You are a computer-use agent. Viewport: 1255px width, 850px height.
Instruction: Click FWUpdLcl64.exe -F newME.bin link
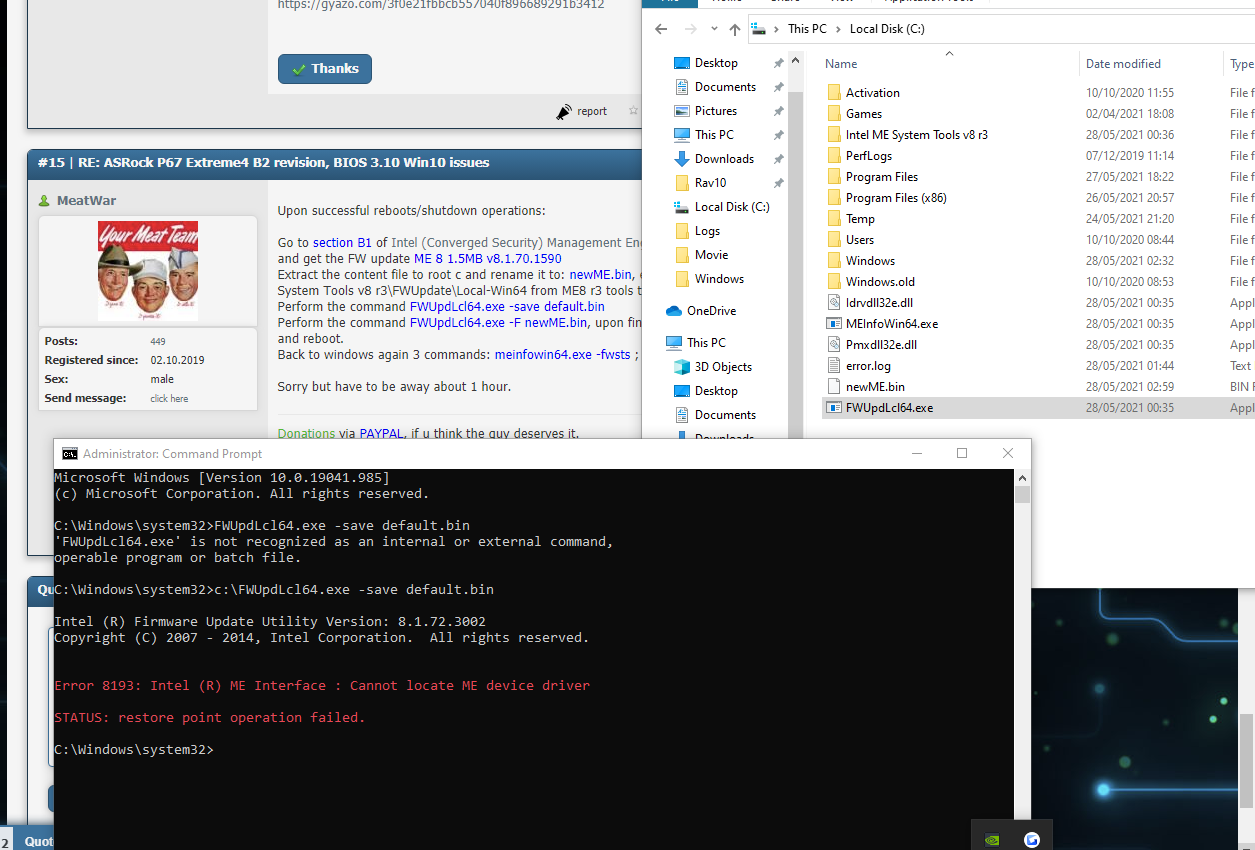[499, 323]
